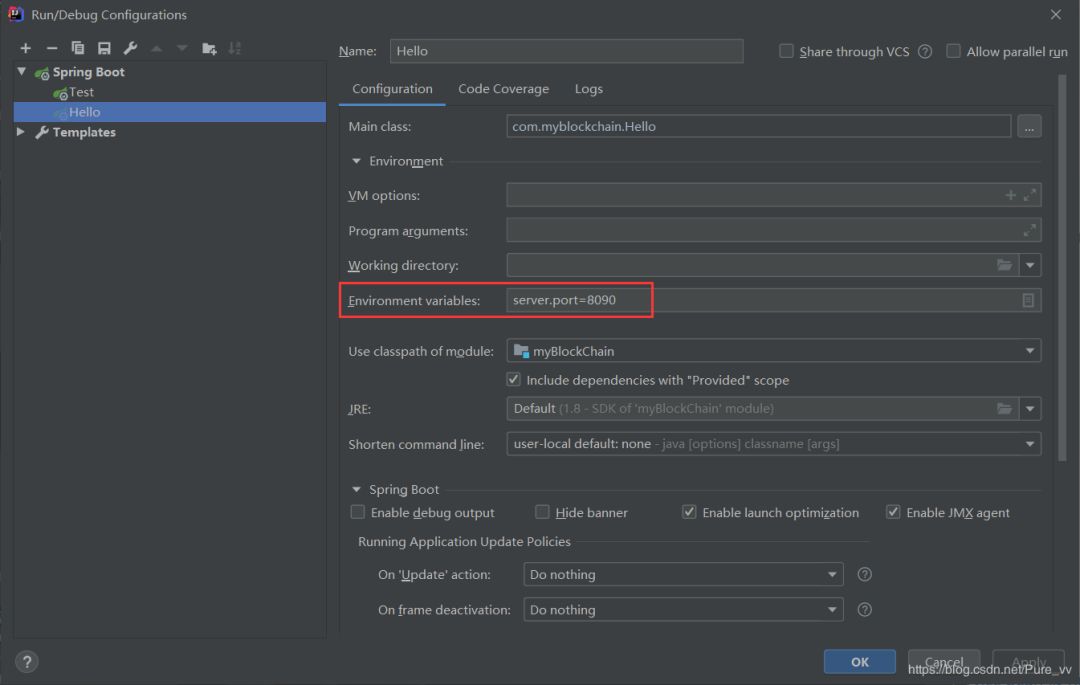Click the help question mark icon
1080x685 pixels.
click(x=27, y=661)
